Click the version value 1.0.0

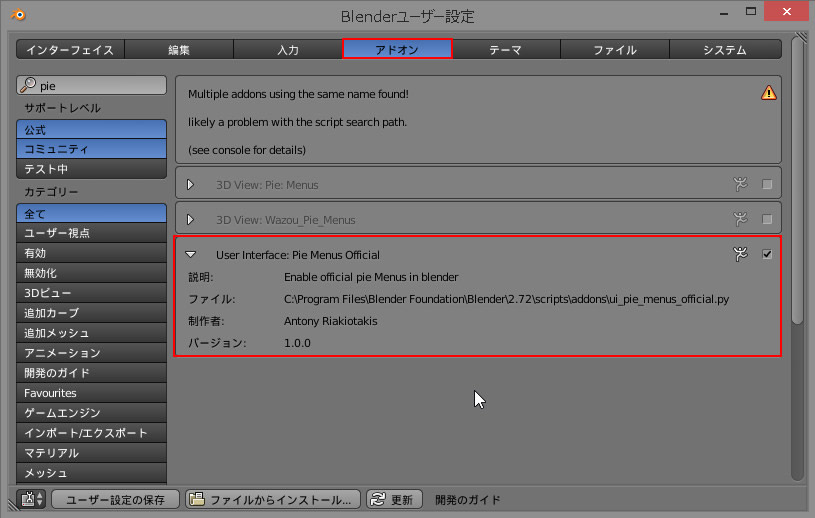pos(297,343)
